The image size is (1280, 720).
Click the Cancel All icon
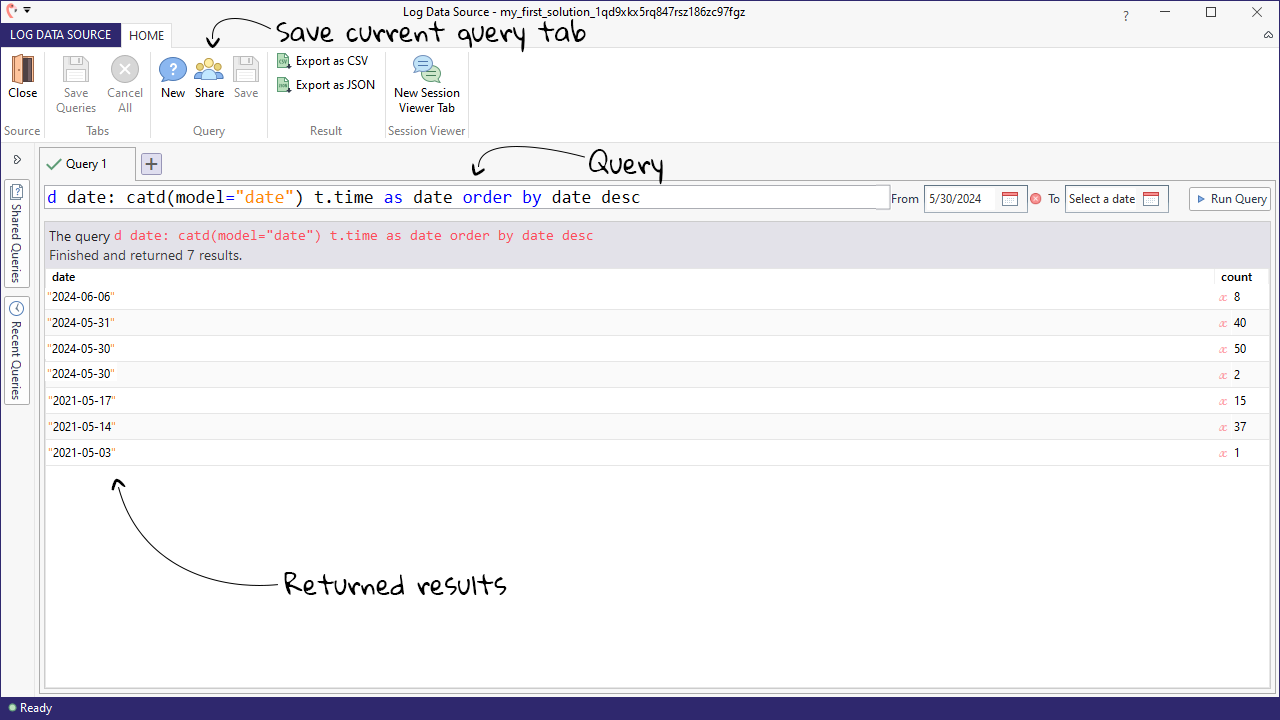[x=124, y=80]
